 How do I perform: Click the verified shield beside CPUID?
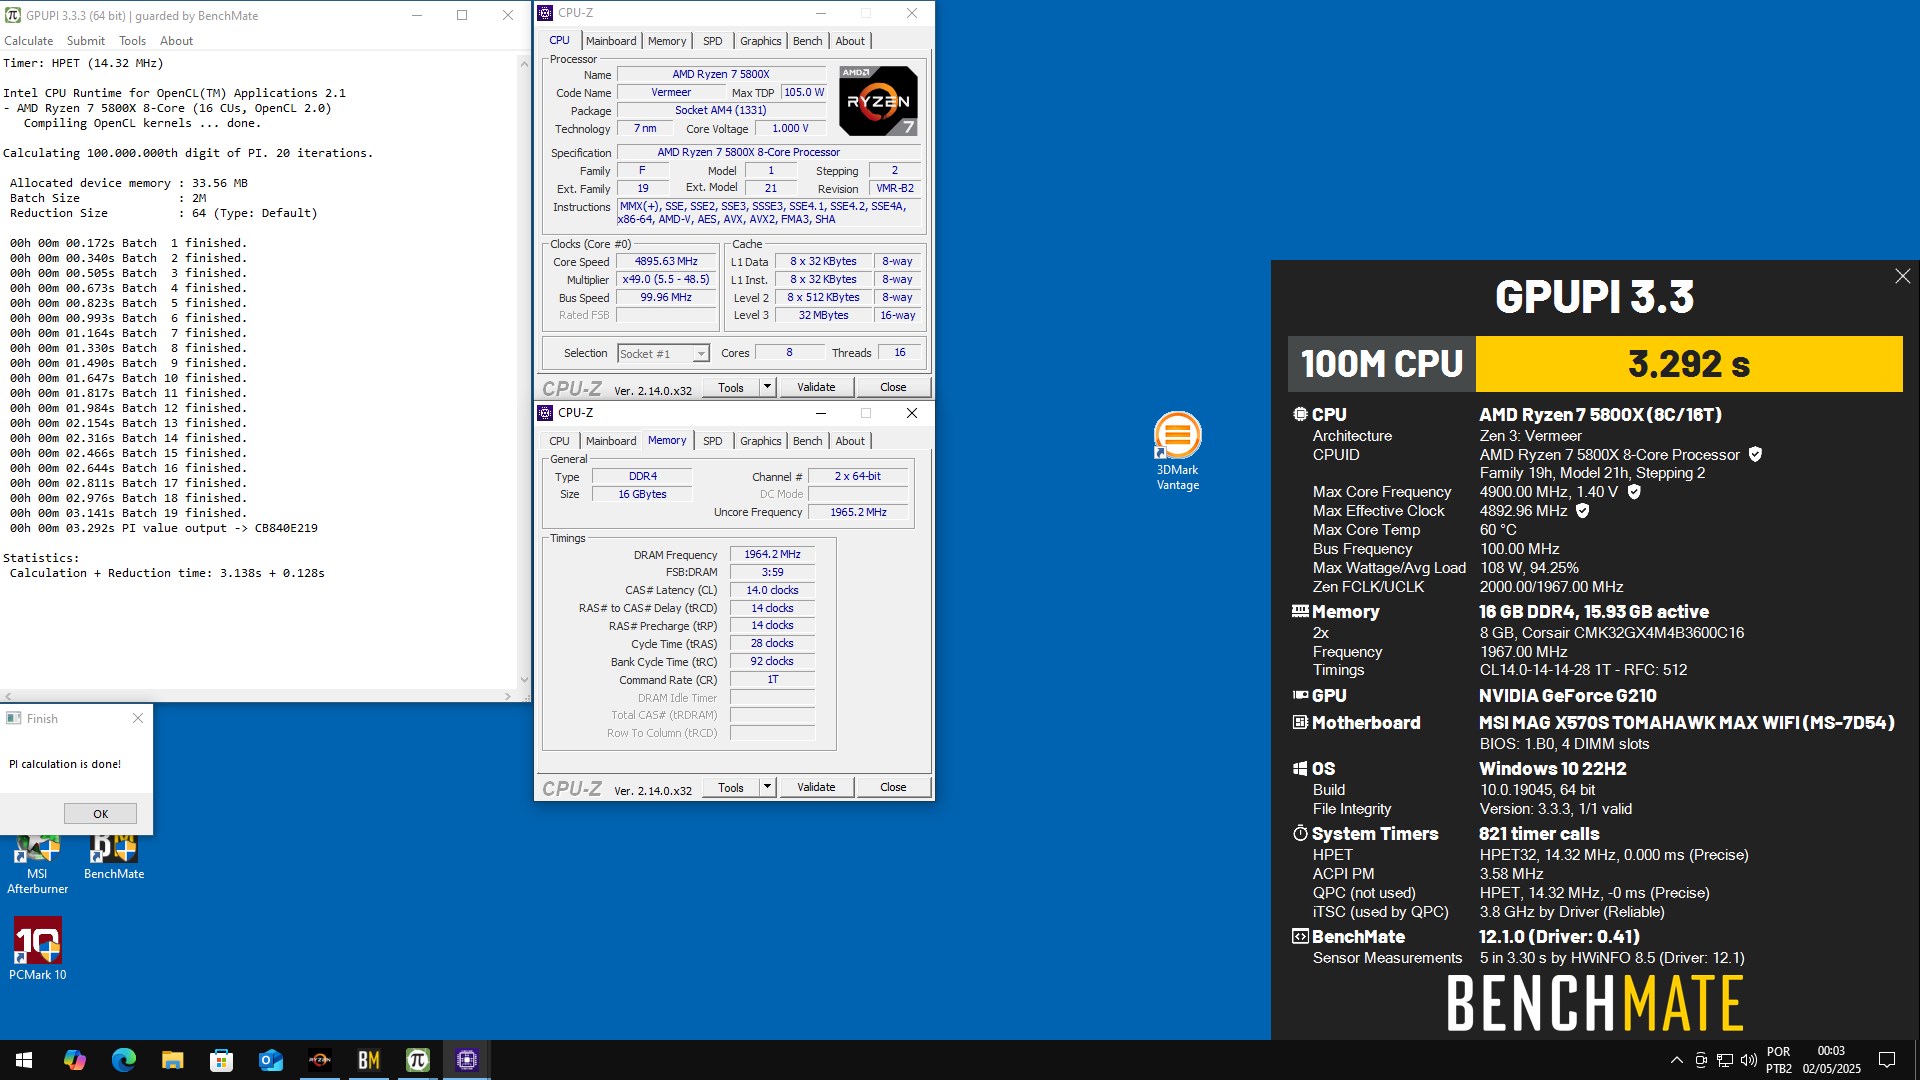(1755, 455)
